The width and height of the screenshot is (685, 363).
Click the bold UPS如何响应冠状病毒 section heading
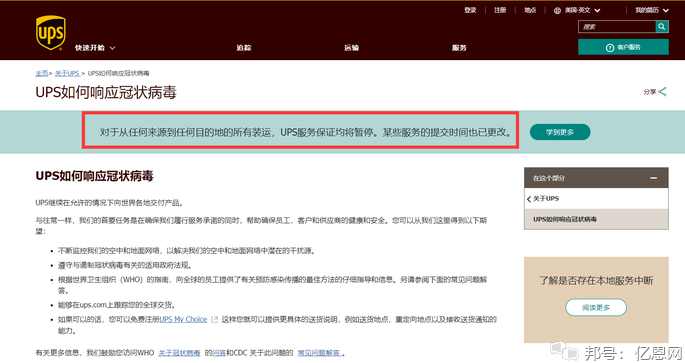point(94,176)
